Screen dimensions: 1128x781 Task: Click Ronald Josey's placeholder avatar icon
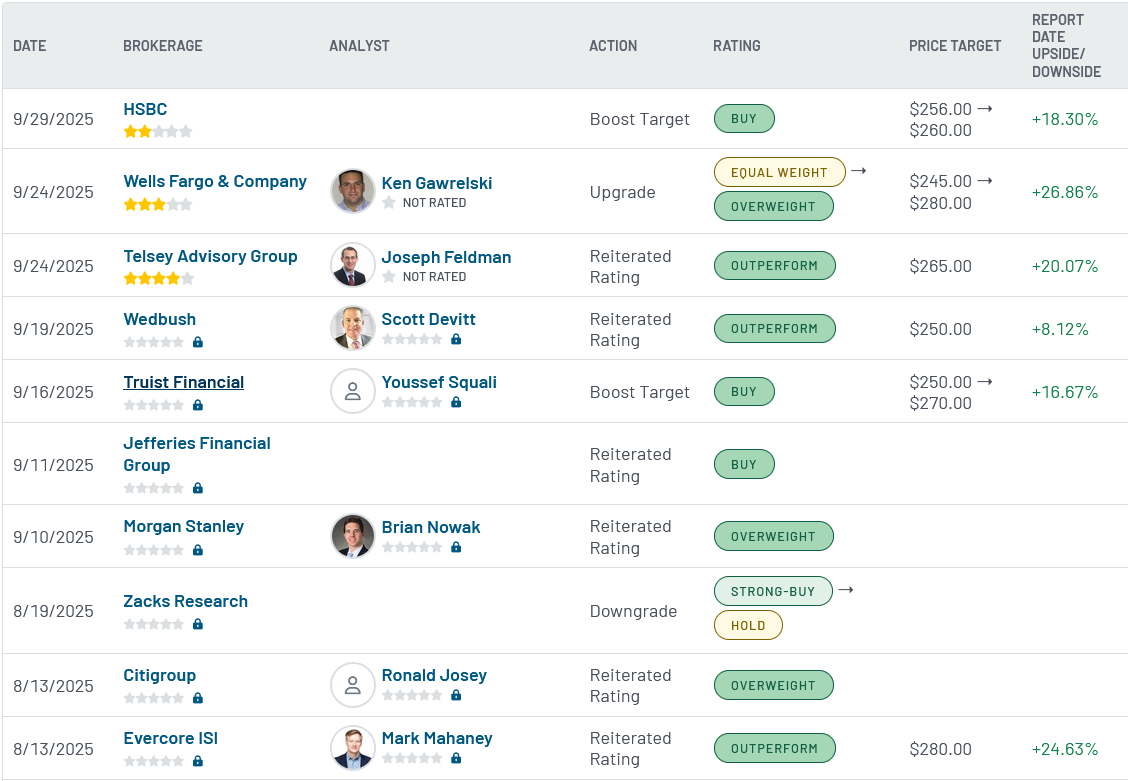point(352,685)
